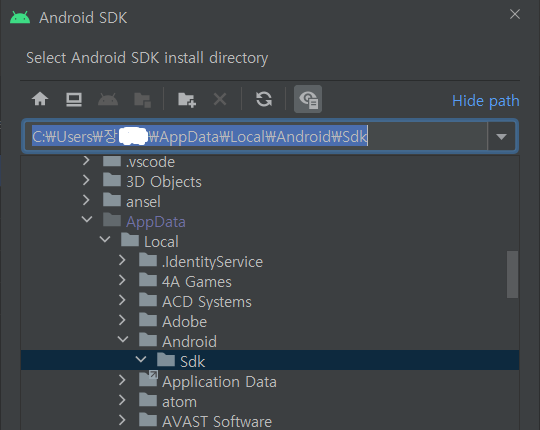
Task: Click inside the SDK path text field
Action: [255, 136]
